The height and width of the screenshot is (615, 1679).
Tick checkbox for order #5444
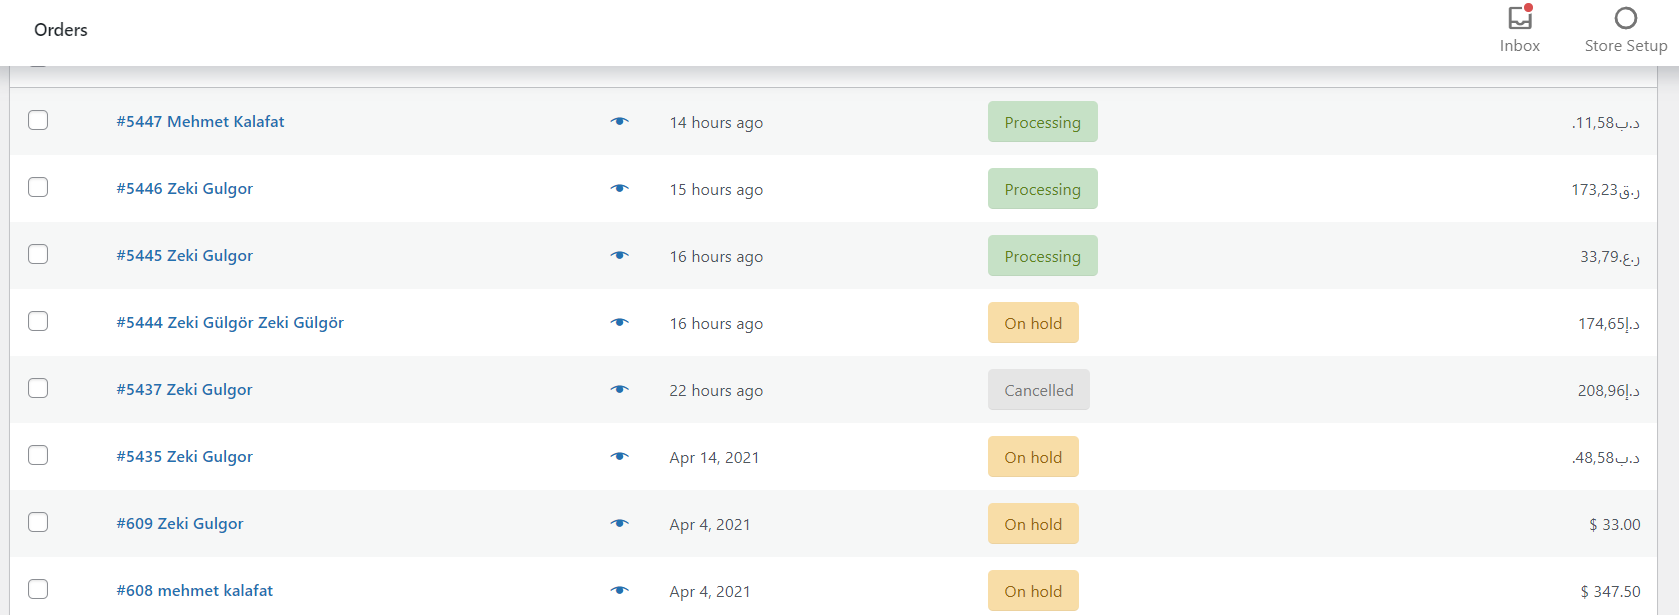click(x=38, y=321)
